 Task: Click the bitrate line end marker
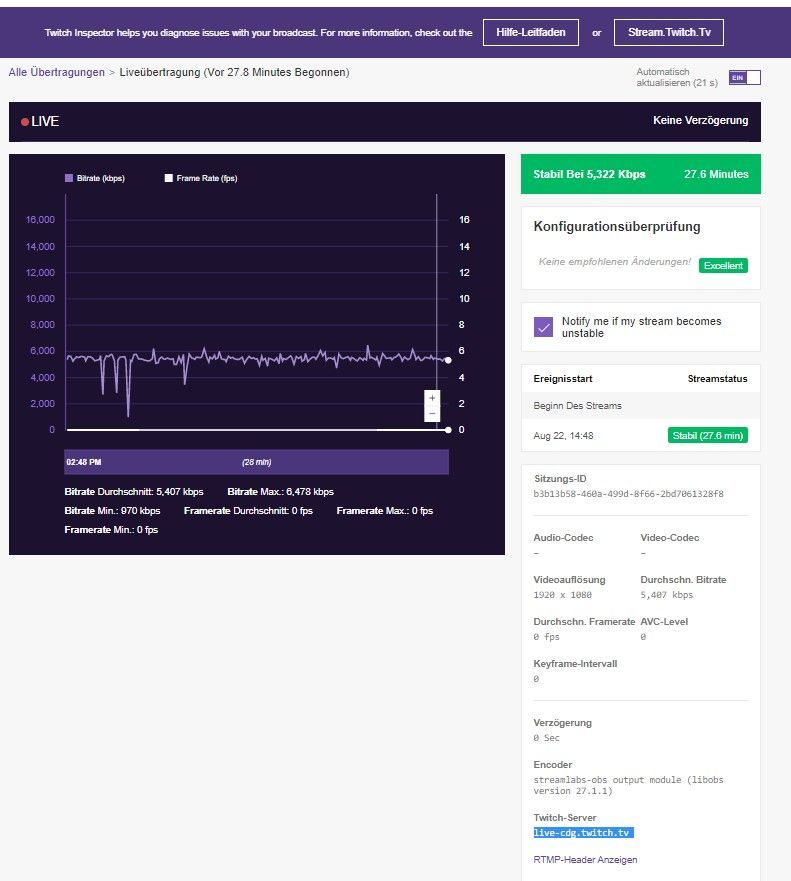(x=448, y=360)
